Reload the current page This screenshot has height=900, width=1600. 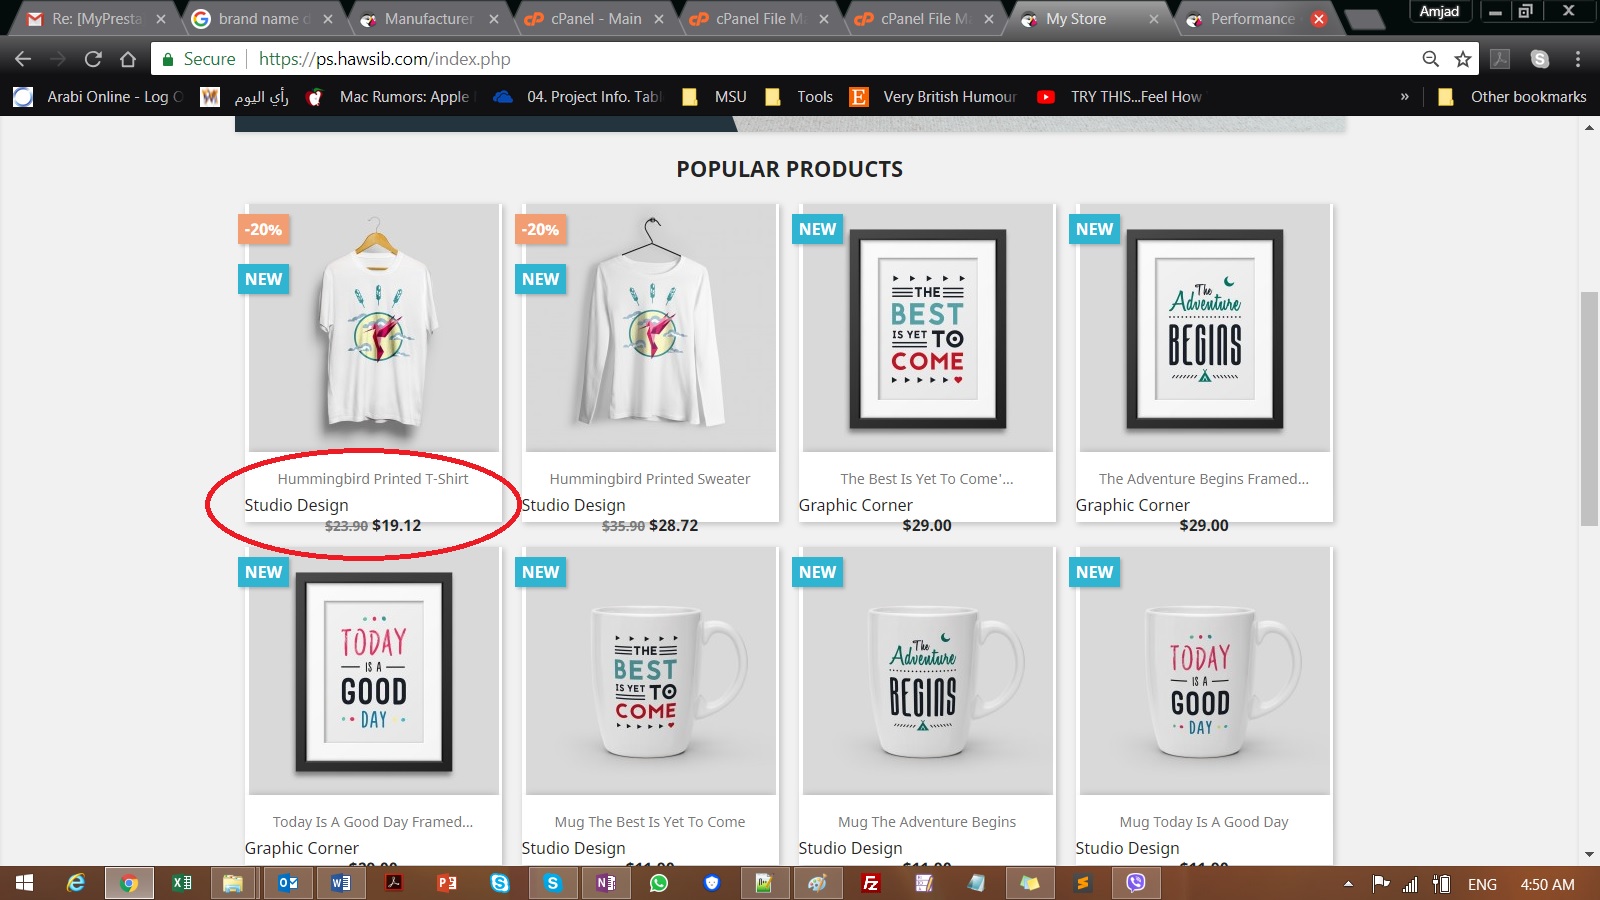[93, 59]
